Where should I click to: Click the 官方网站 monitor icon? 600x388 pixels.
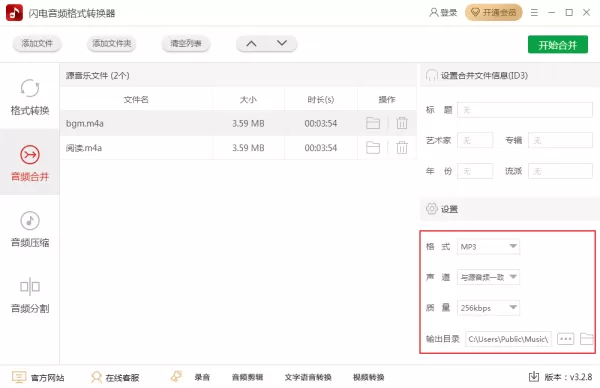click(x=19, y=377)
